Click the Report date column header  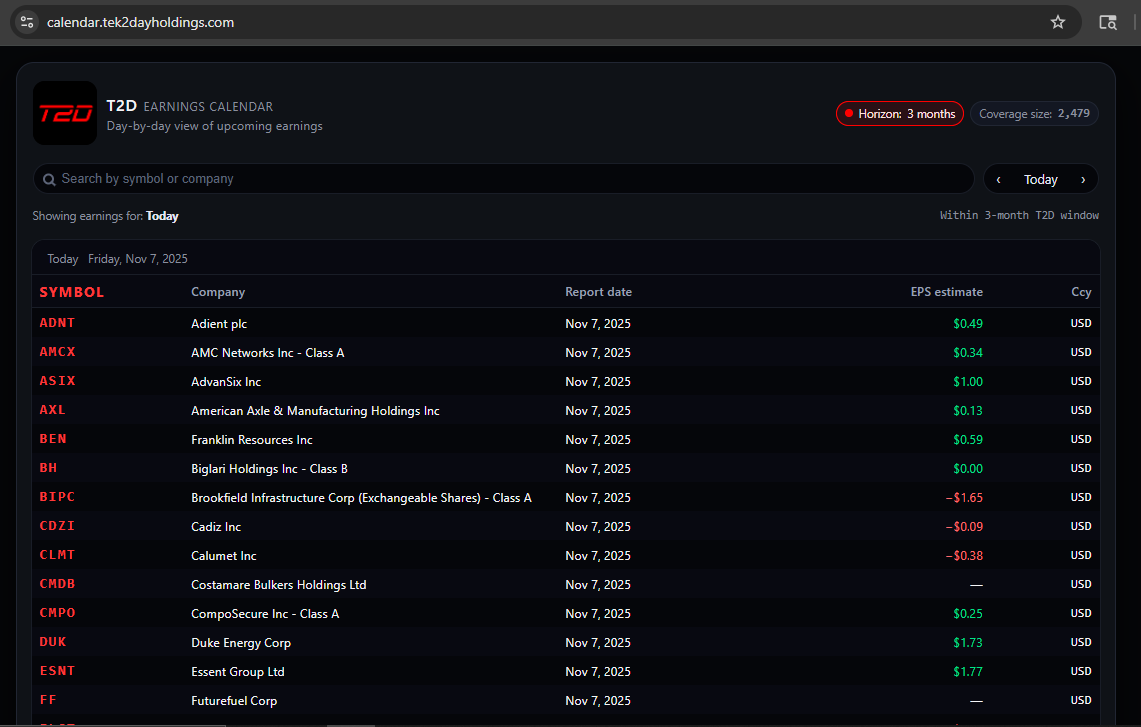598,292
